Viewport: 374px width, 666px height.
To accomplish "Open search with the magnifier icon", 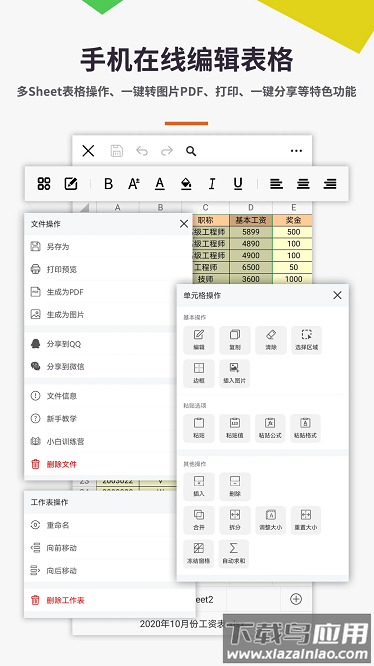I will pos(191,151).
